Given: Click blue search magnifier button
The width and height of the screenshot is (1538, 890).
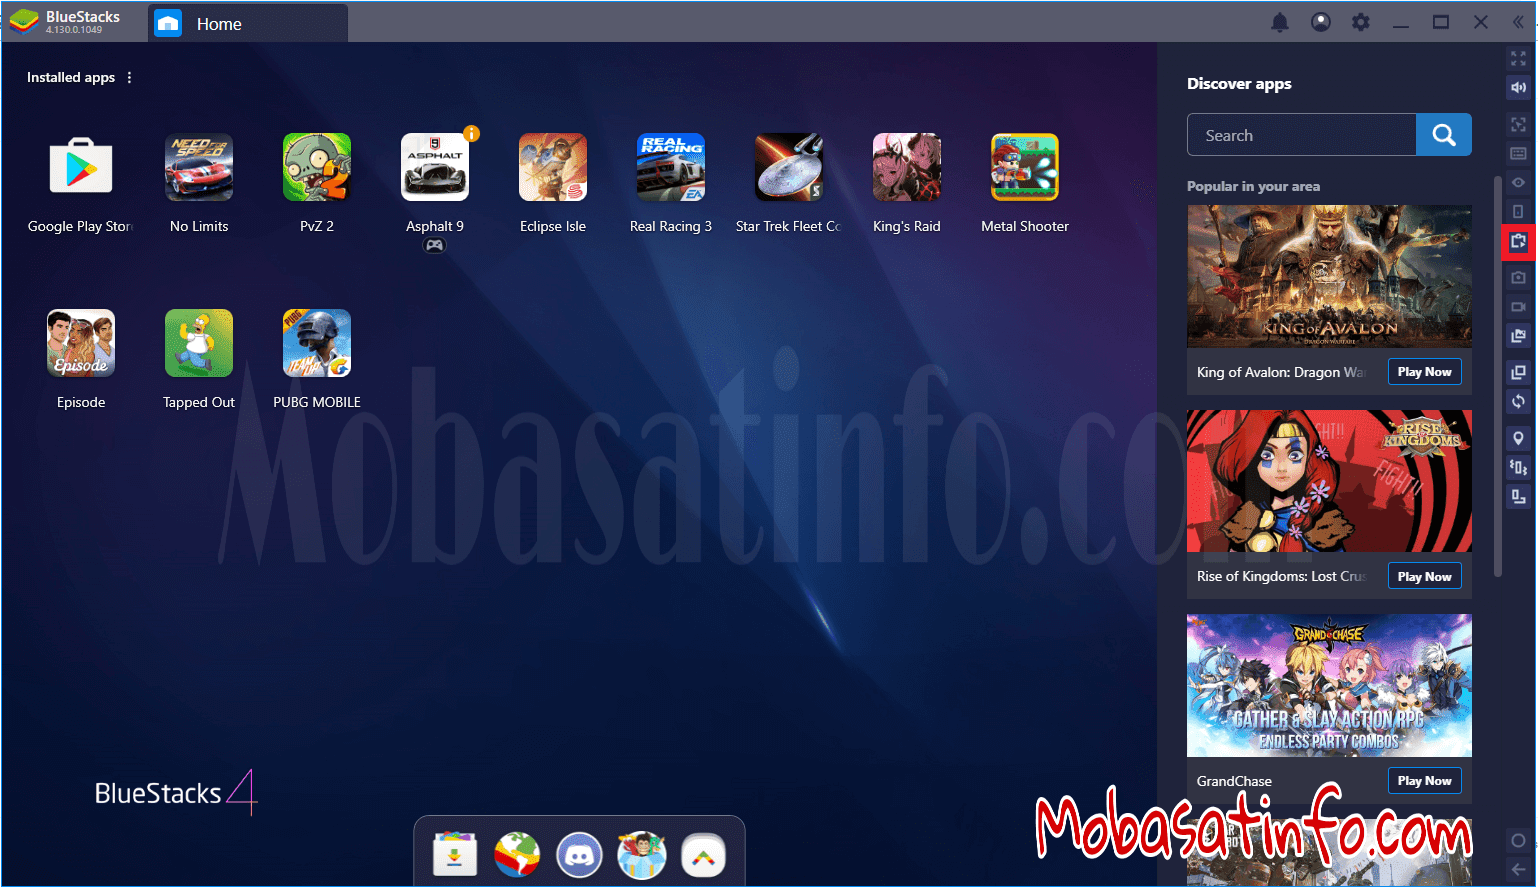Looking at the screenshot, I should (1444, 135).
